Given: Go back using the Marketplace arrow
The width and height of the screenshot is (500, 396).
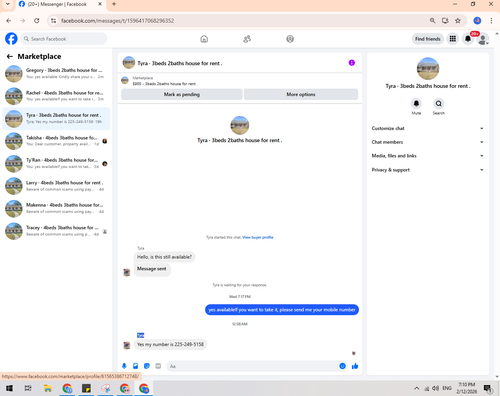Looking at the screenshot, I should point(10,56).
